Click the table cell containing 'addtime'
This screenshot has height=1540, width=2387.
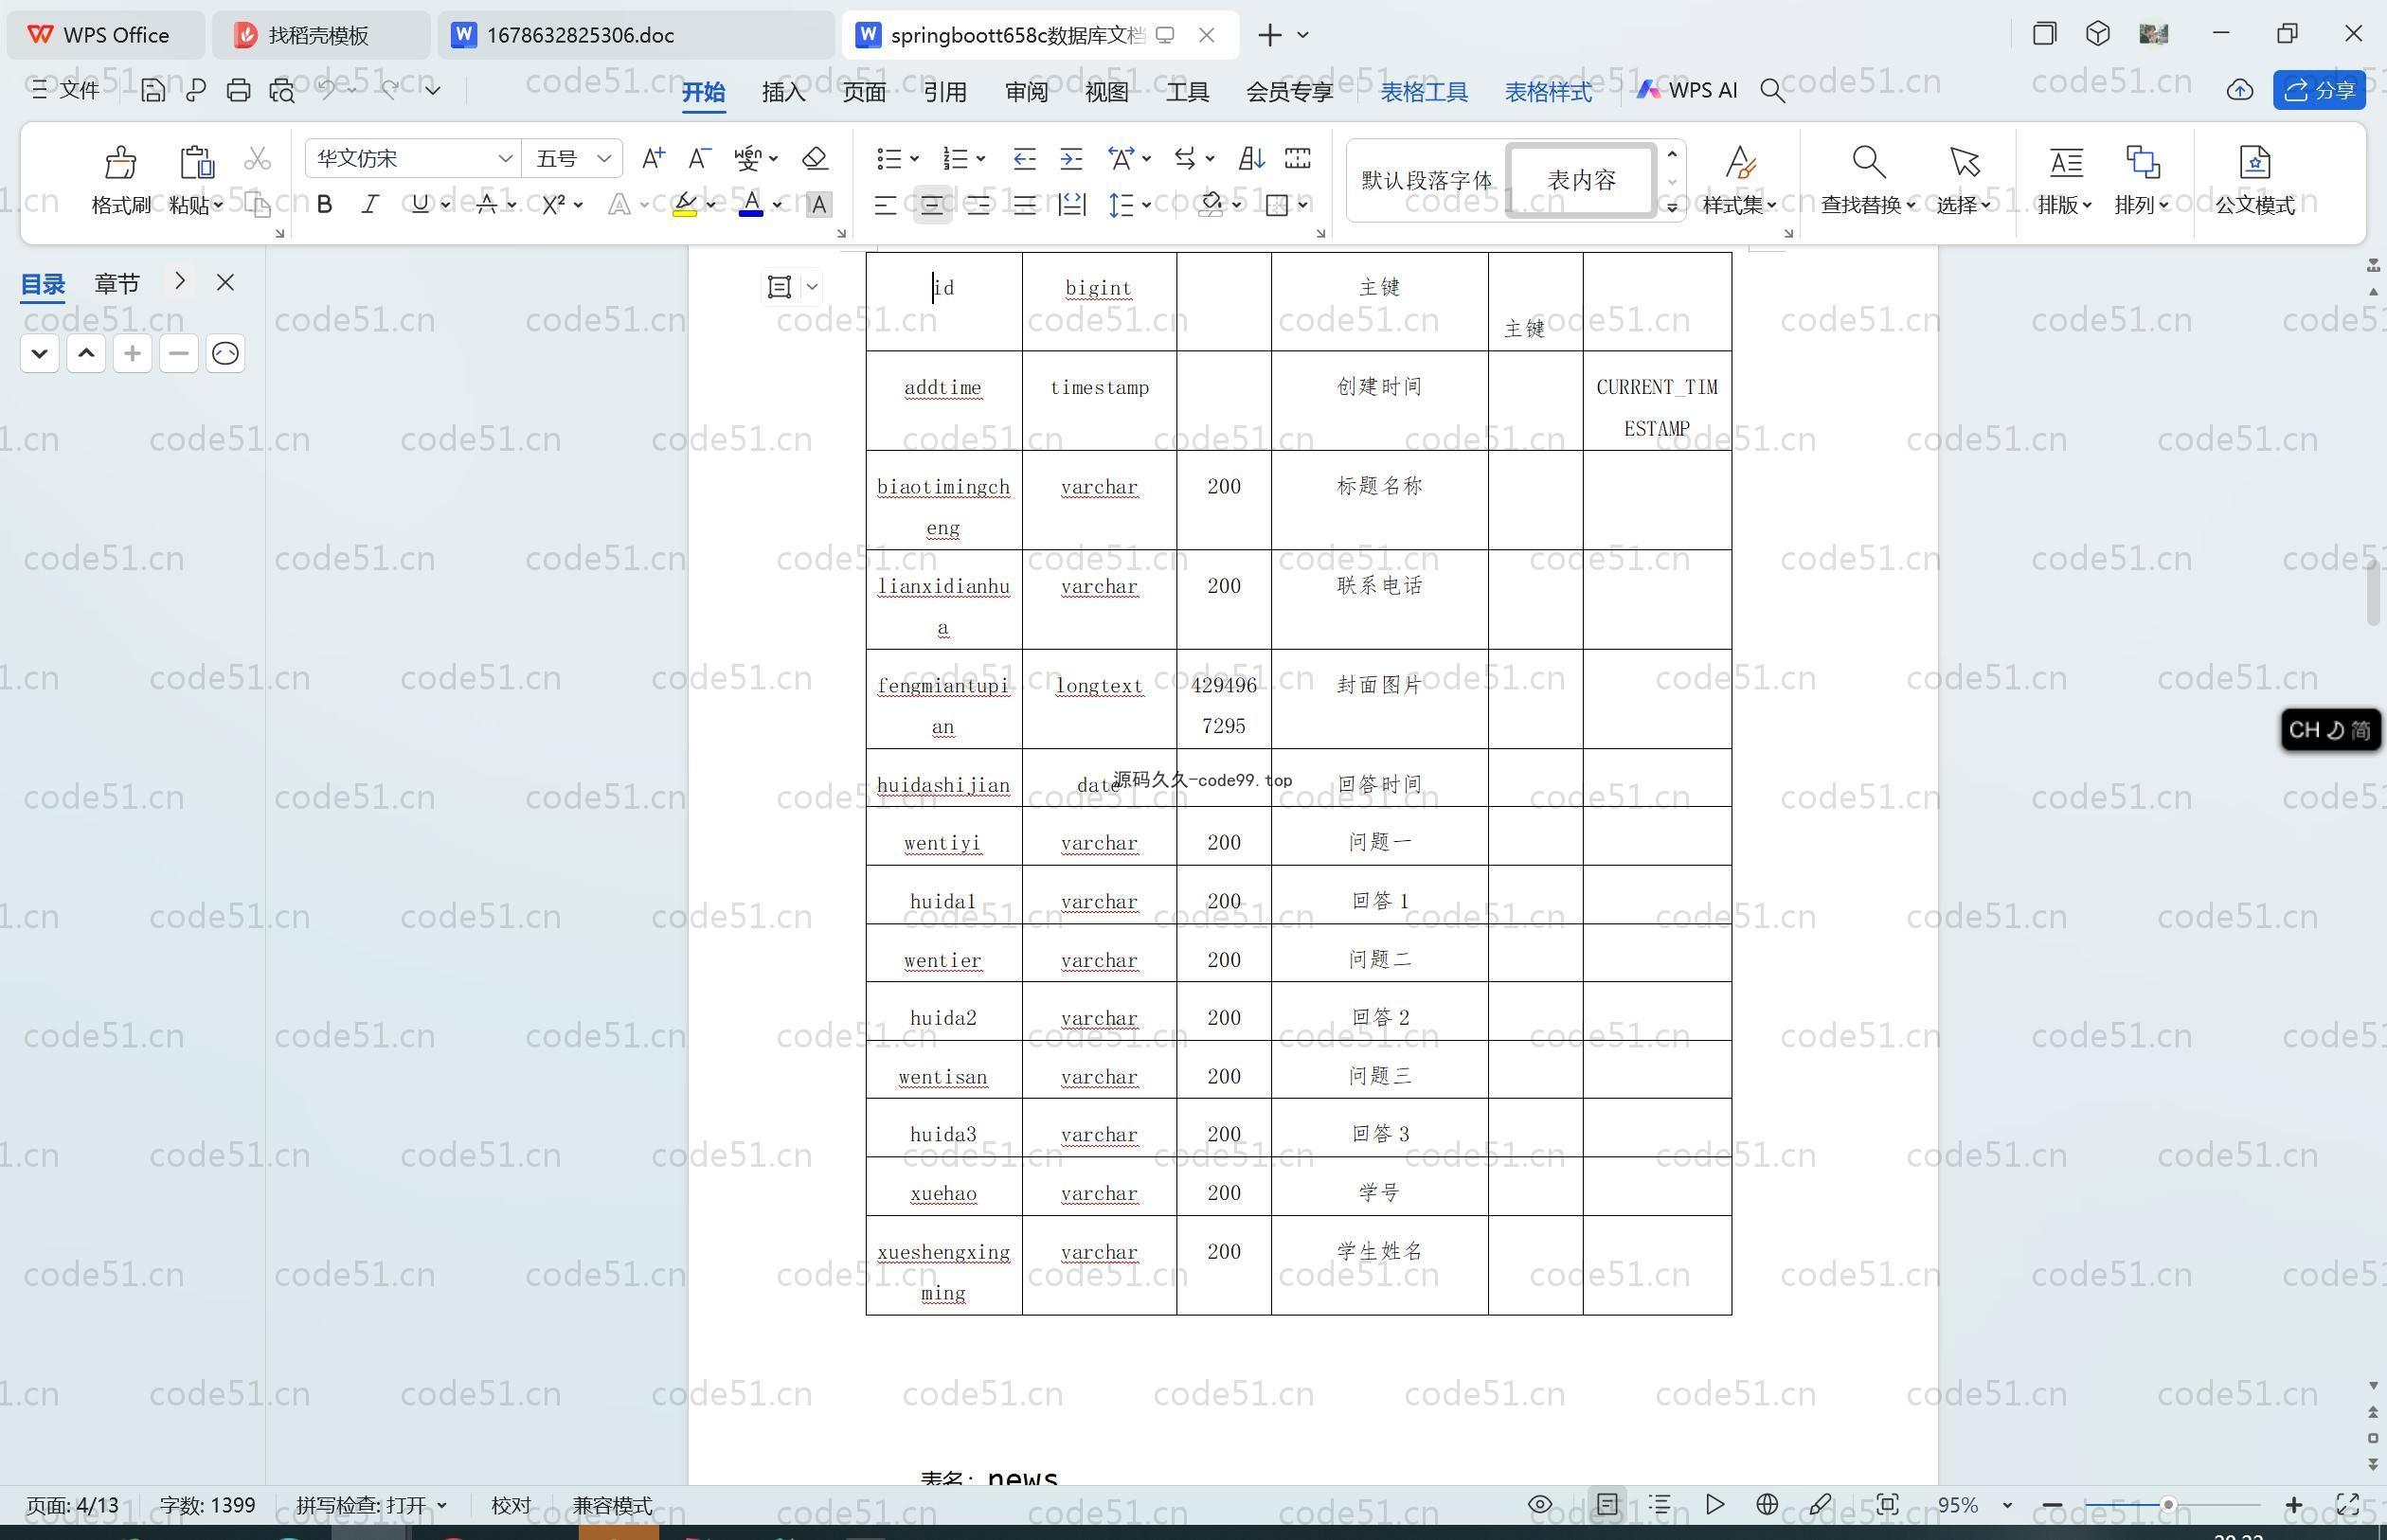[x=943, y=400]
